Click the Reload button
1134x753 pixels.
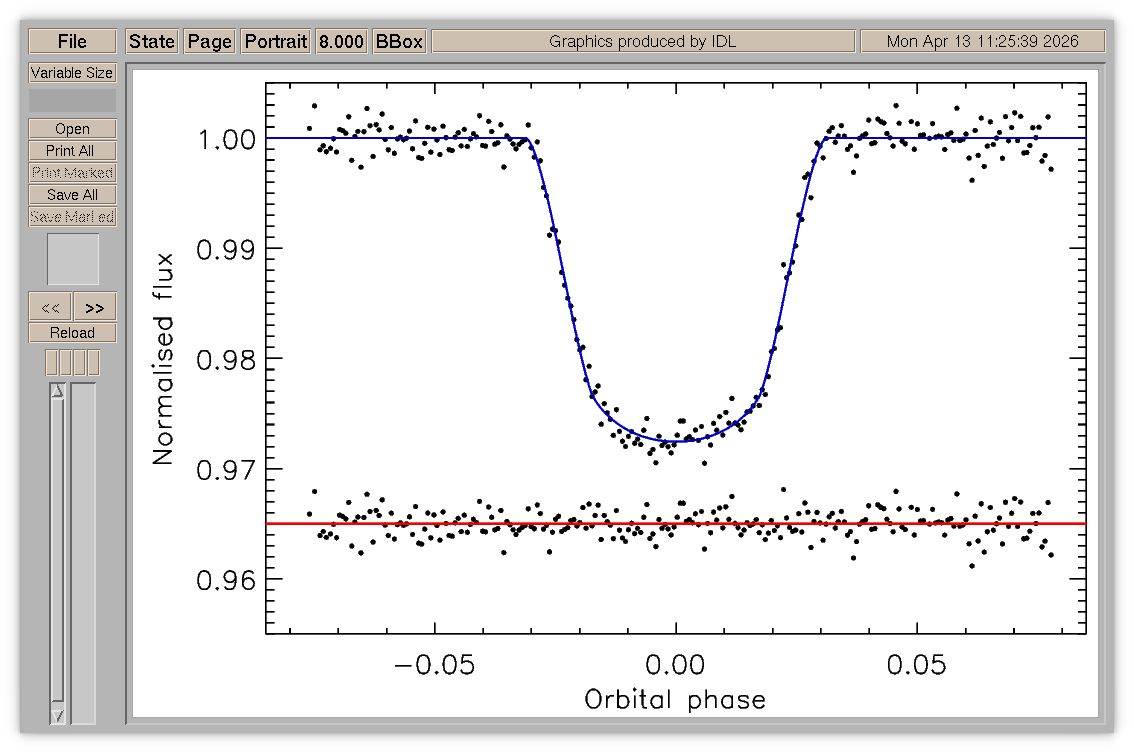pyautogui.click(x=72, y=333)
